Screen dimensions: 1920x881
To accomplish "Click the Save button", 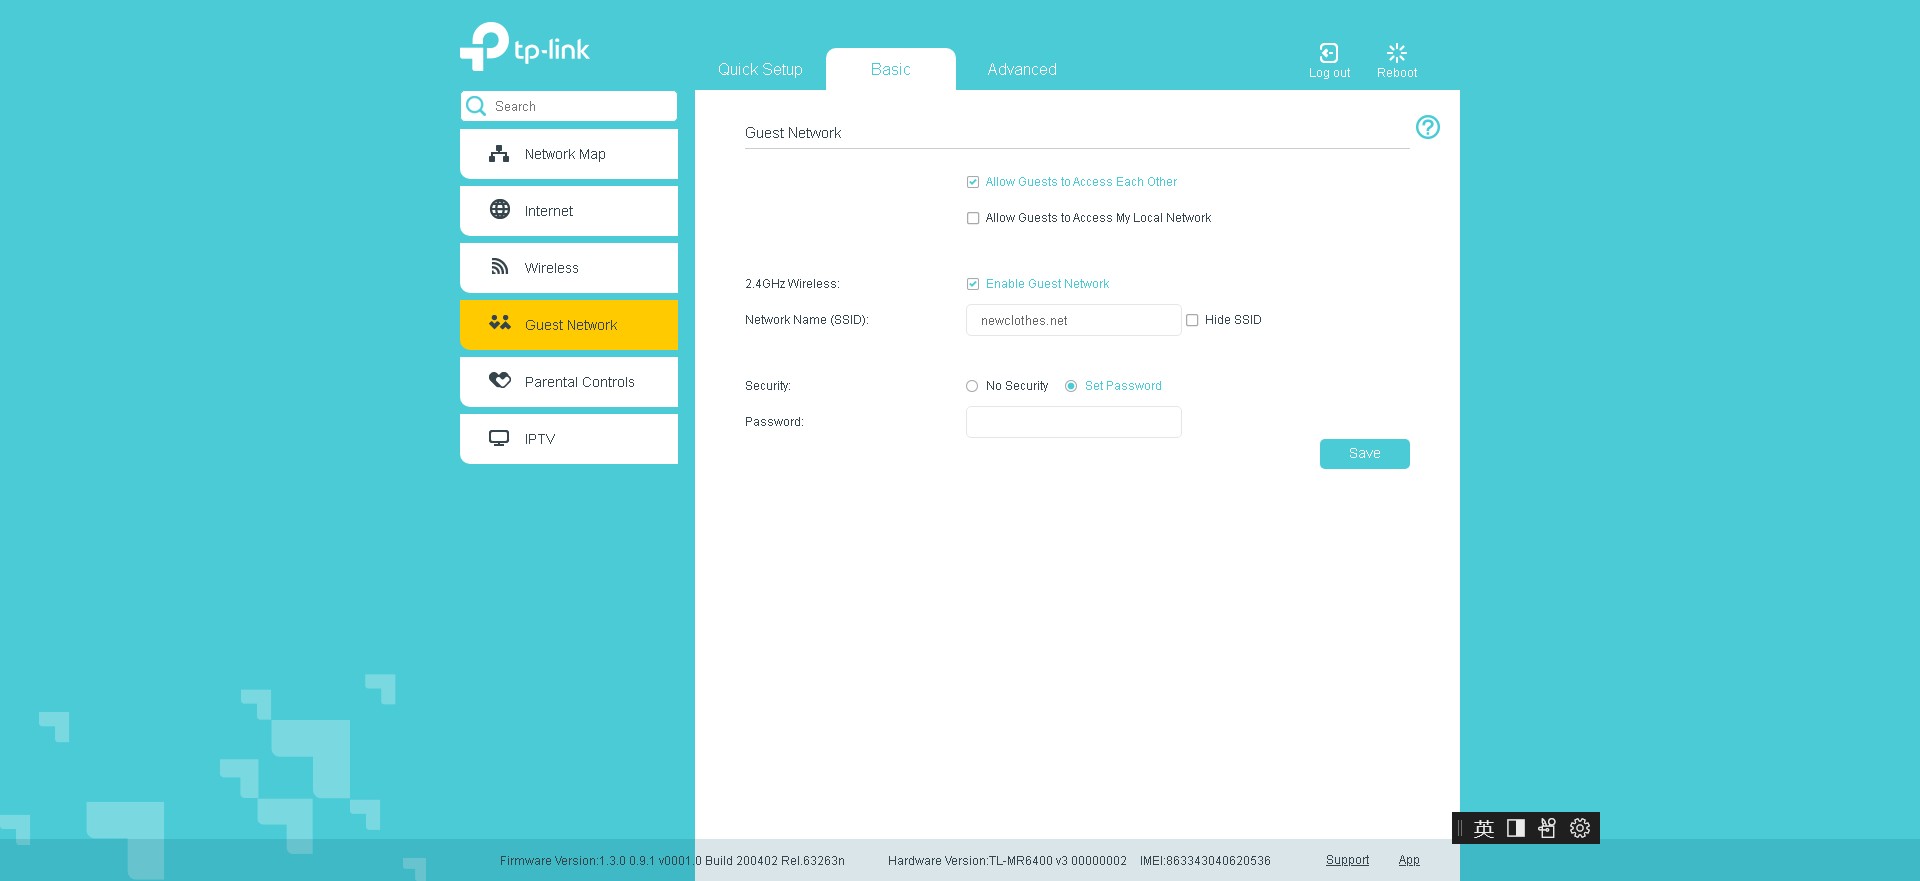I will (x=1364, y=454).
